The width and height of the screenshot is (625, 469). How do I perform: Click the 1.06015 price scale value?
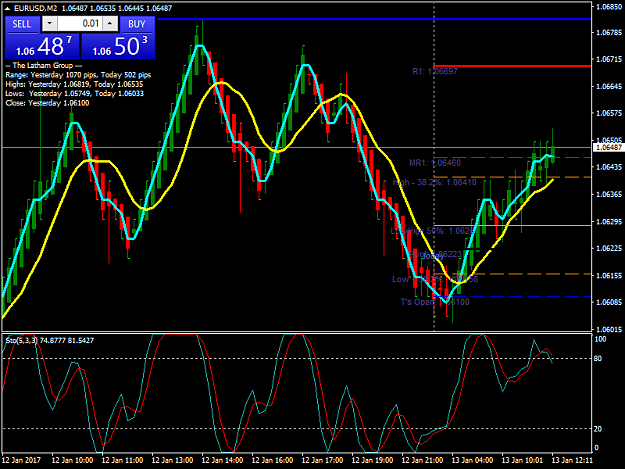pyautogui.click(x=609, y=330)
